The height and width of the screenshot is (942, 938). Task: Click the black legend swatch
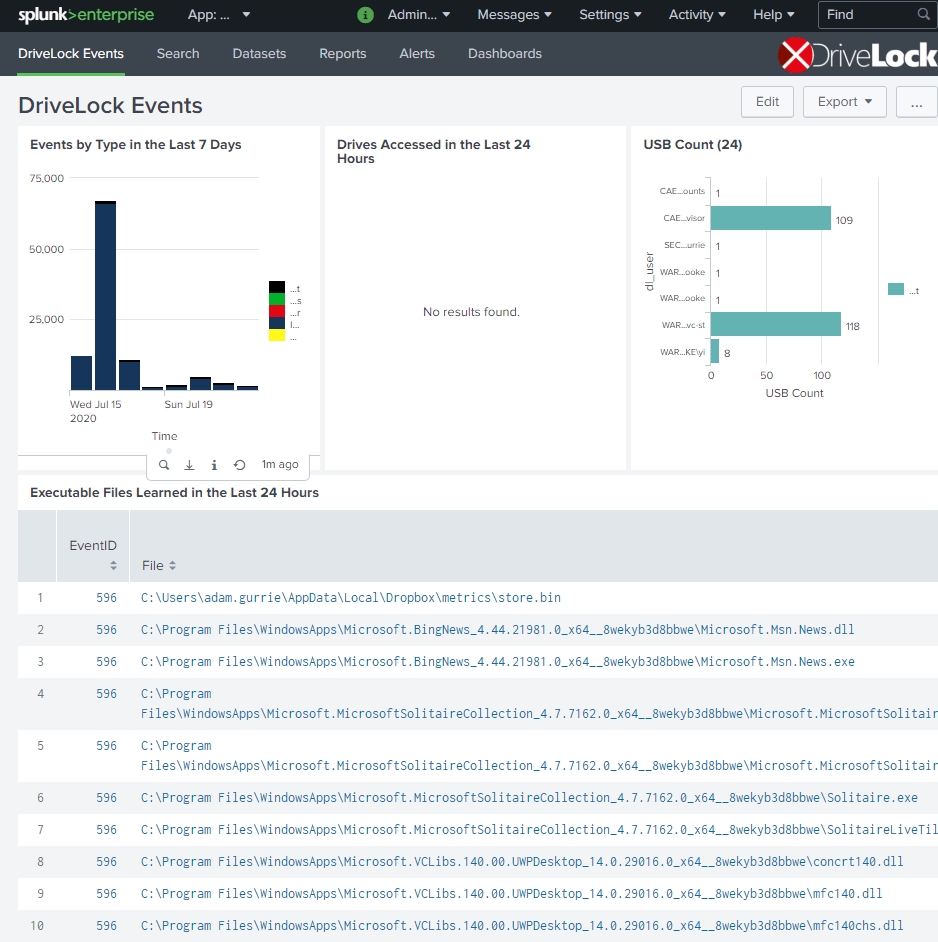pos(277,287)
